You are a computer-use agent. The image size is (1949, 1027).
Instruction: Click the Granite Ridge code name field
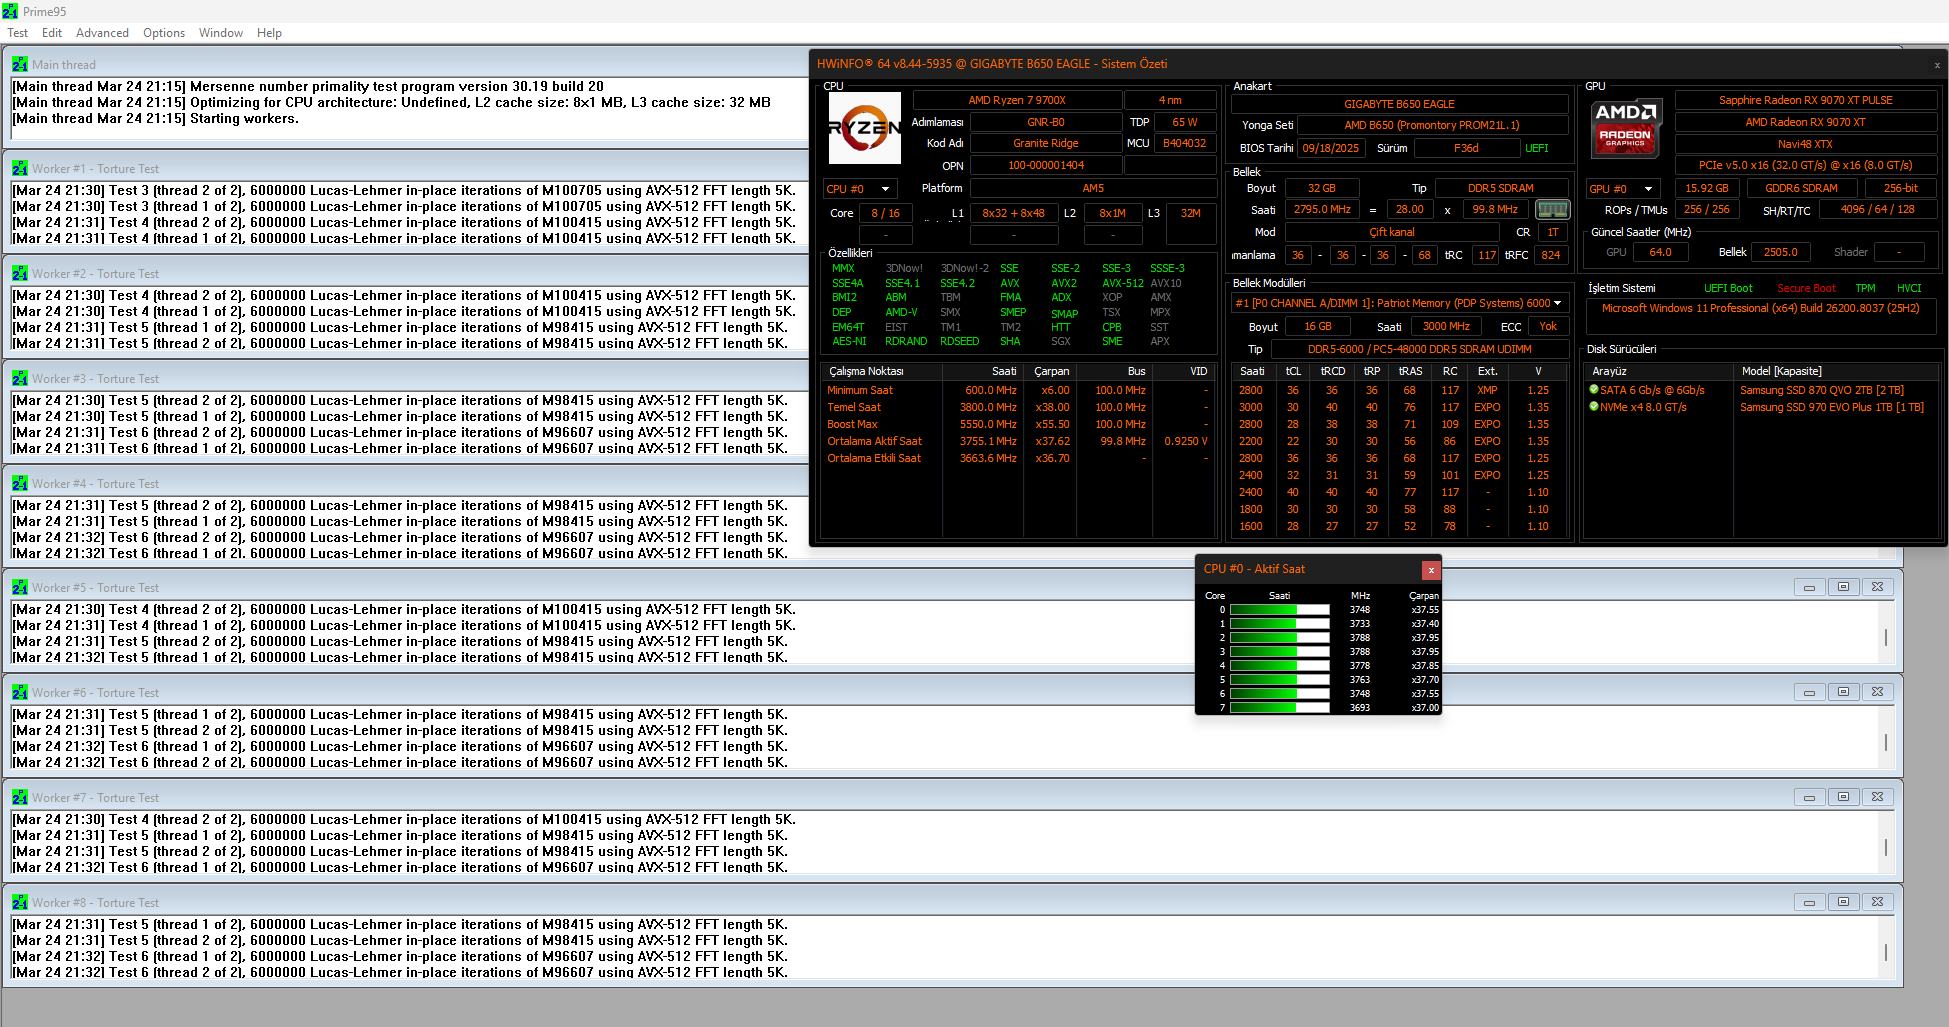[1046, 144]
